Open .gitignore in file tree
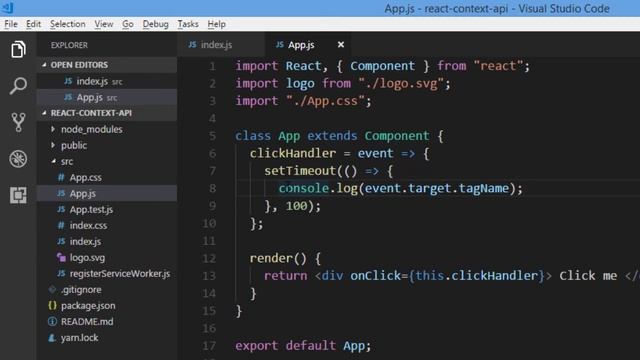 coord(107,289)
